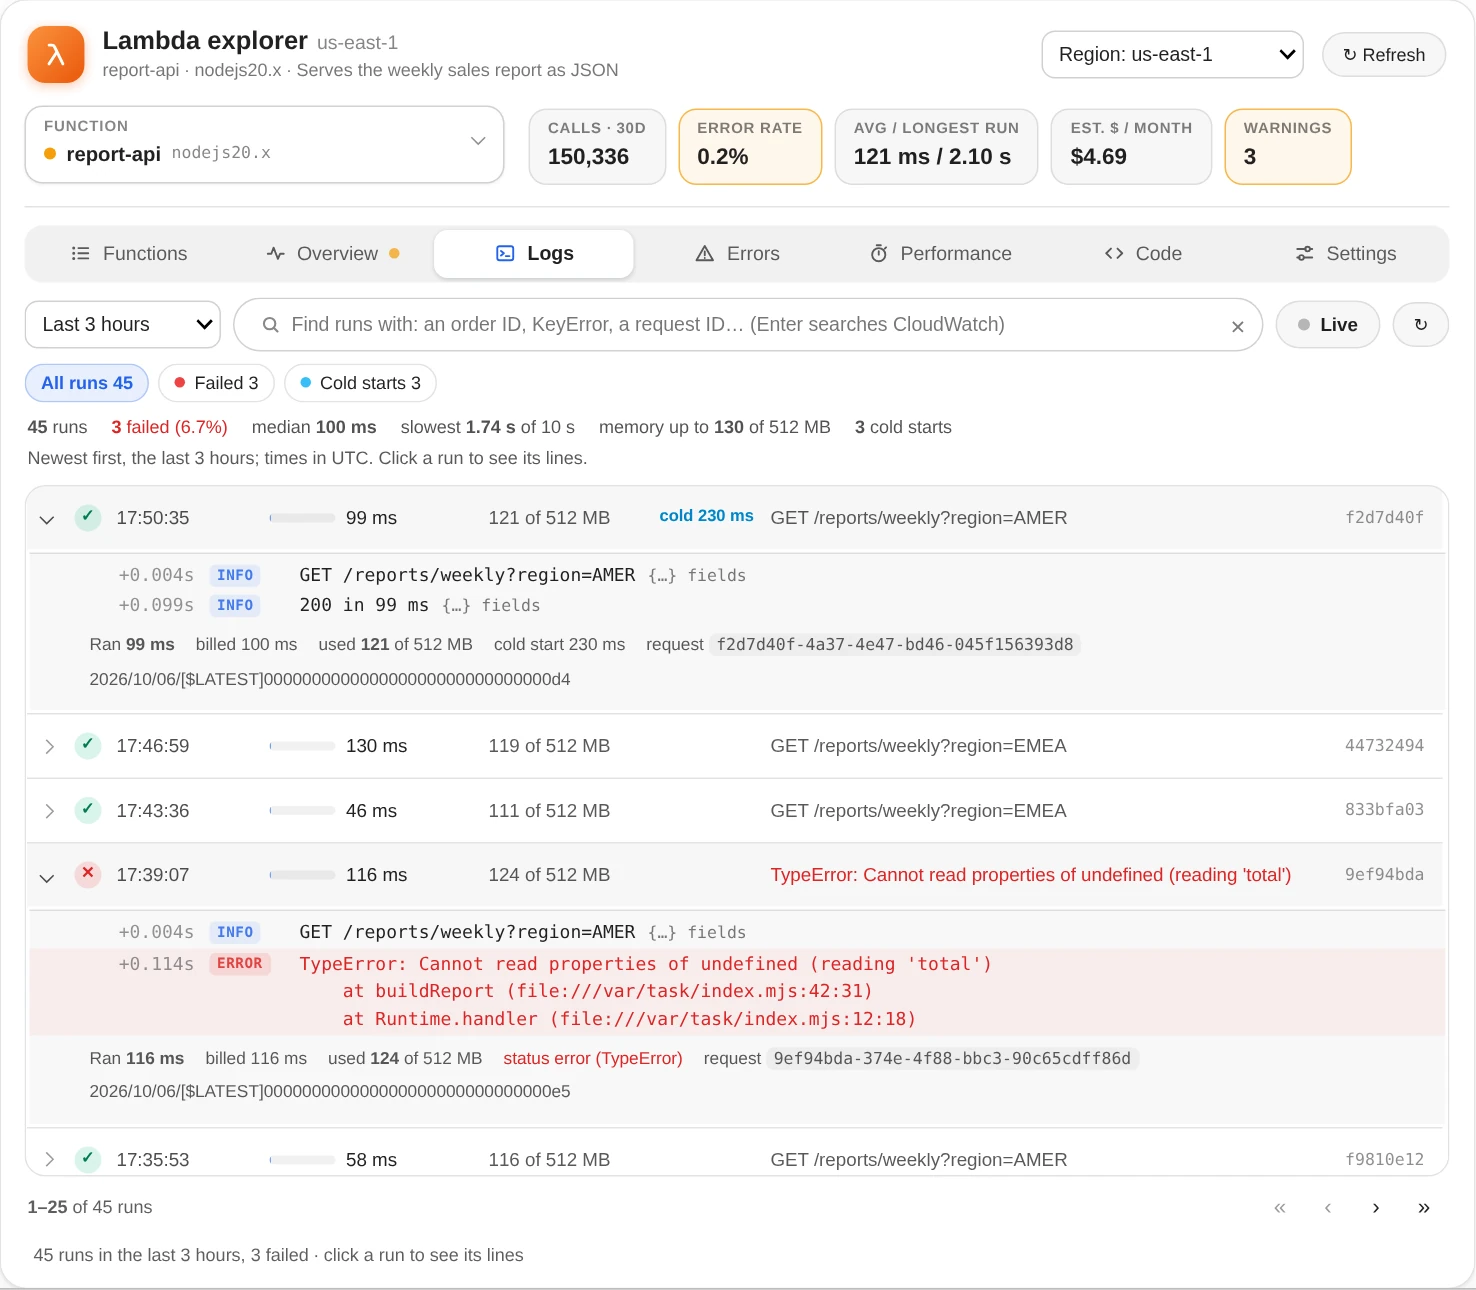This screenshot has height=1290, width=1476.
Task: Open the Last 3 hours time range dropdown
Action: (x=123, y=325)
